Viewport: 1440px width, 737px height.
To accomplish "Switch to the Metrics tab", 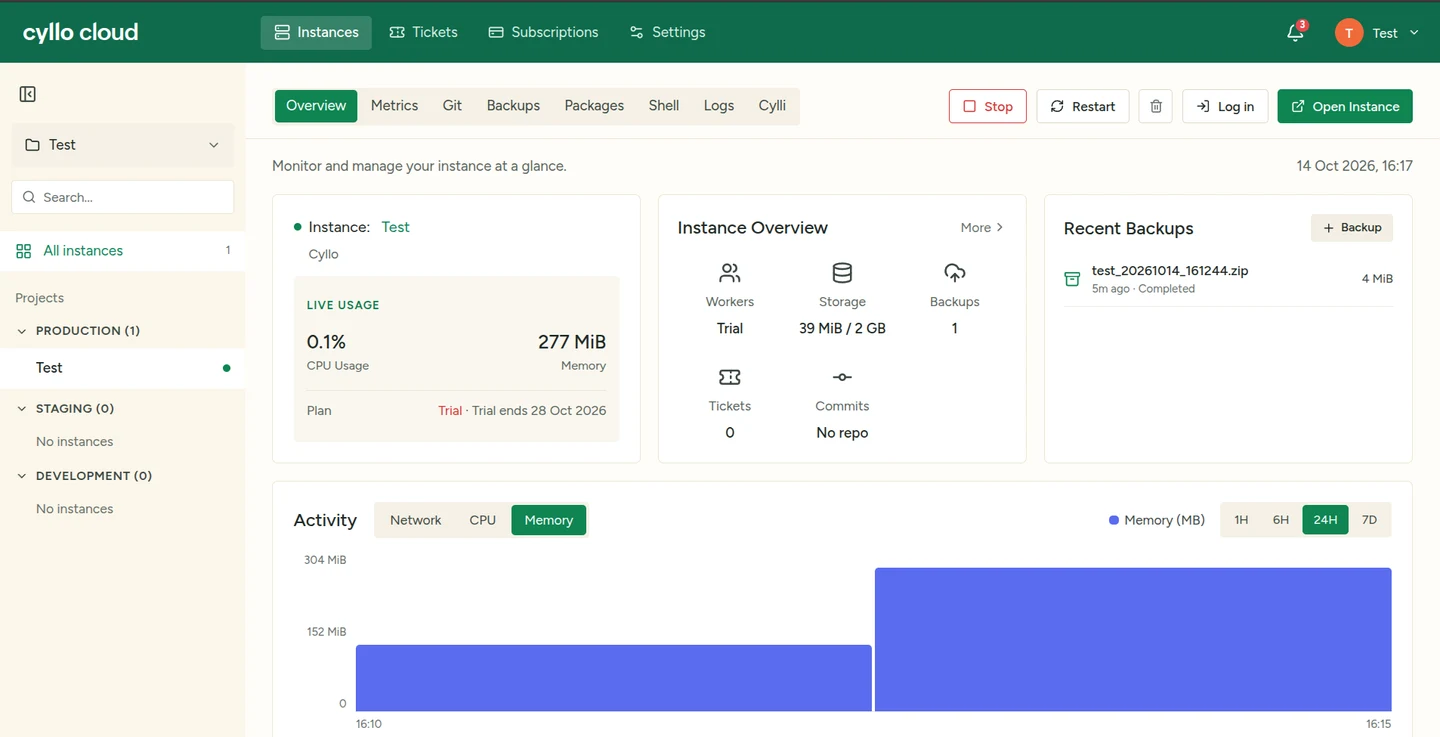I will [x=394, y=106].
